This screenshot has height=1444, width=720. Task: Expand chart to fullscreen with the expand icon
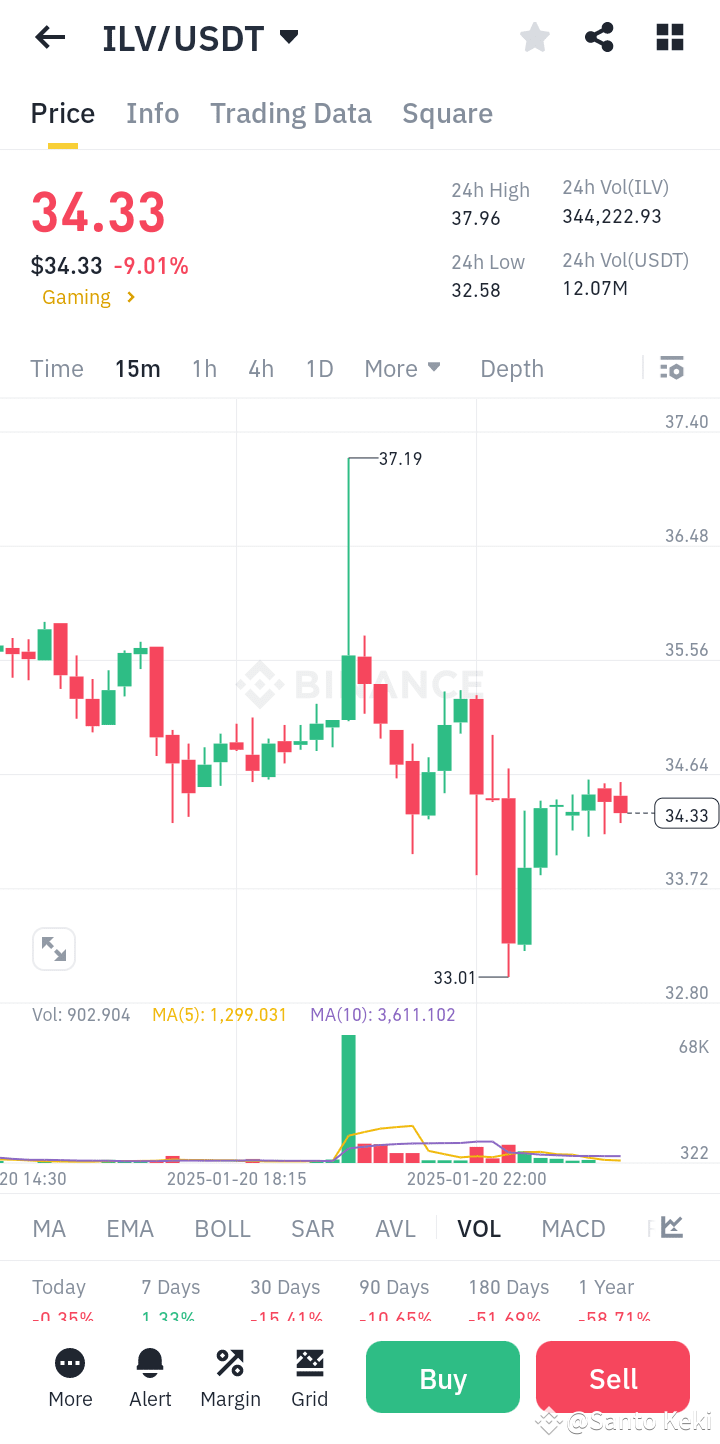click(54, 948)
